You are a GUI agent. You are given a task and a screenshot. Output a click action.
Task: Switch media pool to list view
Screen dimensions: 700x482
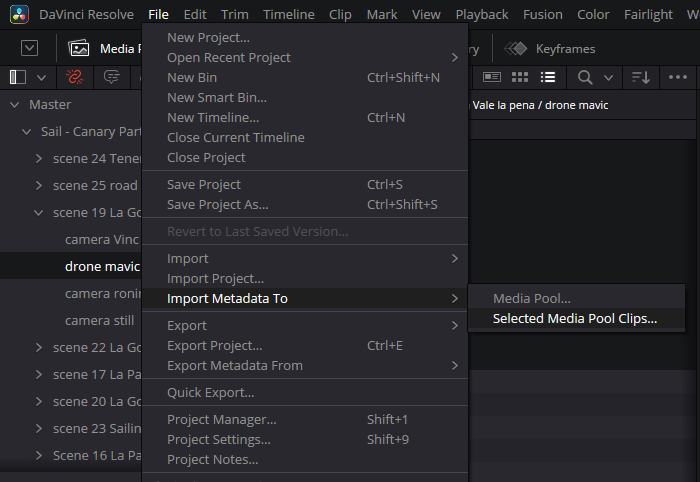click(547, 77)
